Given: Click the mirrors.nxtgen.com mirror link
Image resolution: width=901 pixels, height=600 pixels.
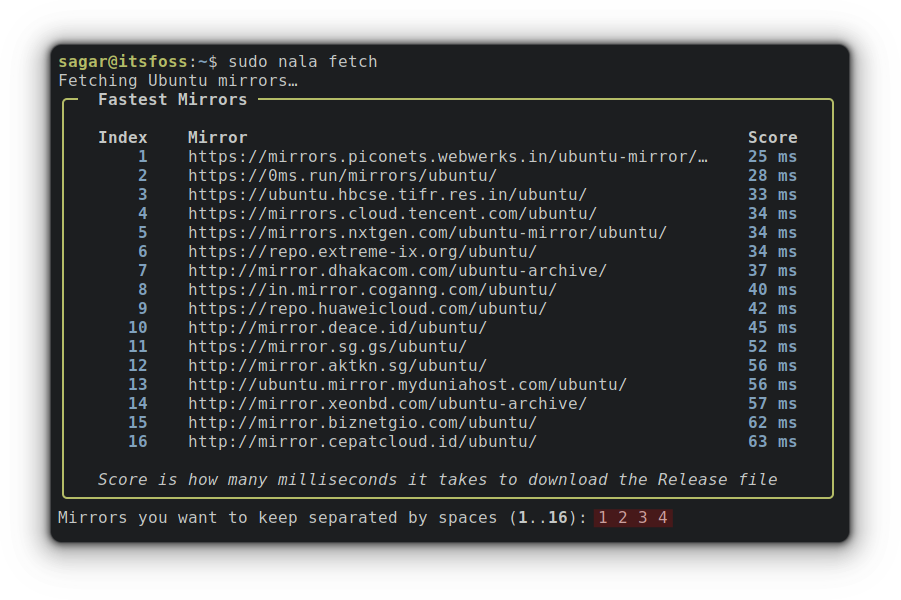Looking at the screenshot, I should [x=428, y=232].
